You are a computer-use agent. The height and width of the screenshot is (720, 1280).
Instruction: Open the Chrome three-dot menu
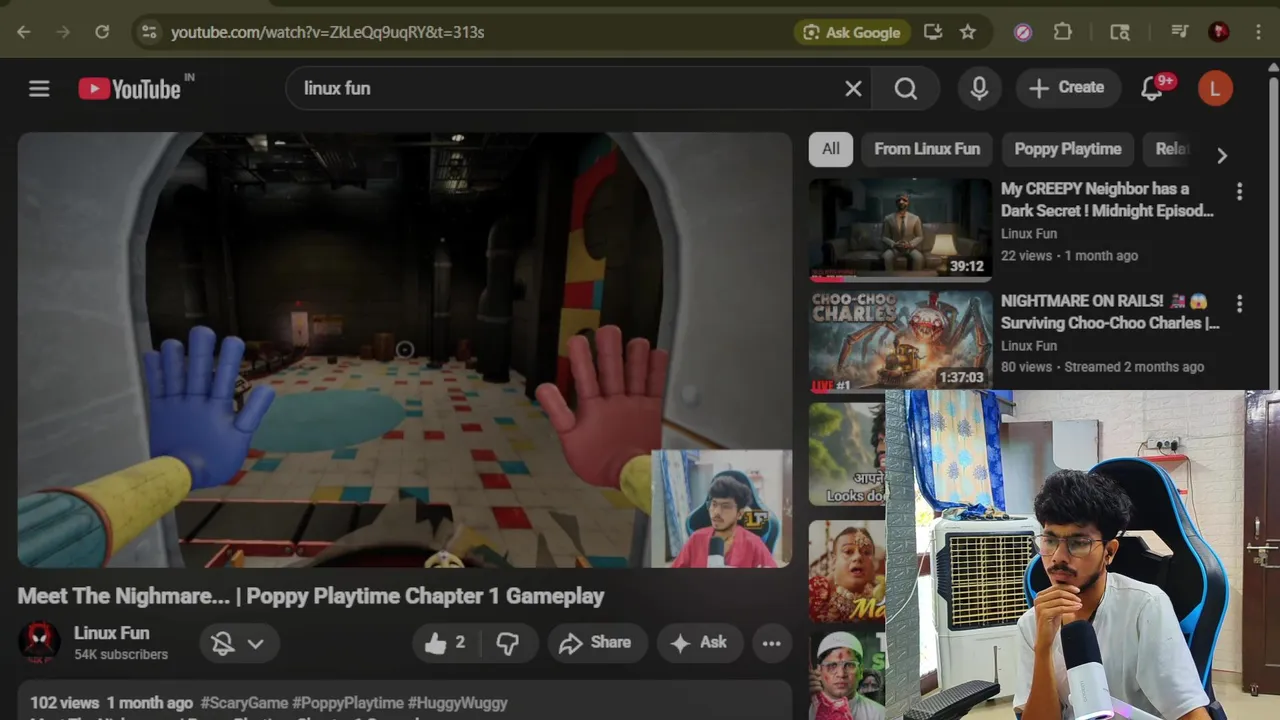[x=1258, y=32]
